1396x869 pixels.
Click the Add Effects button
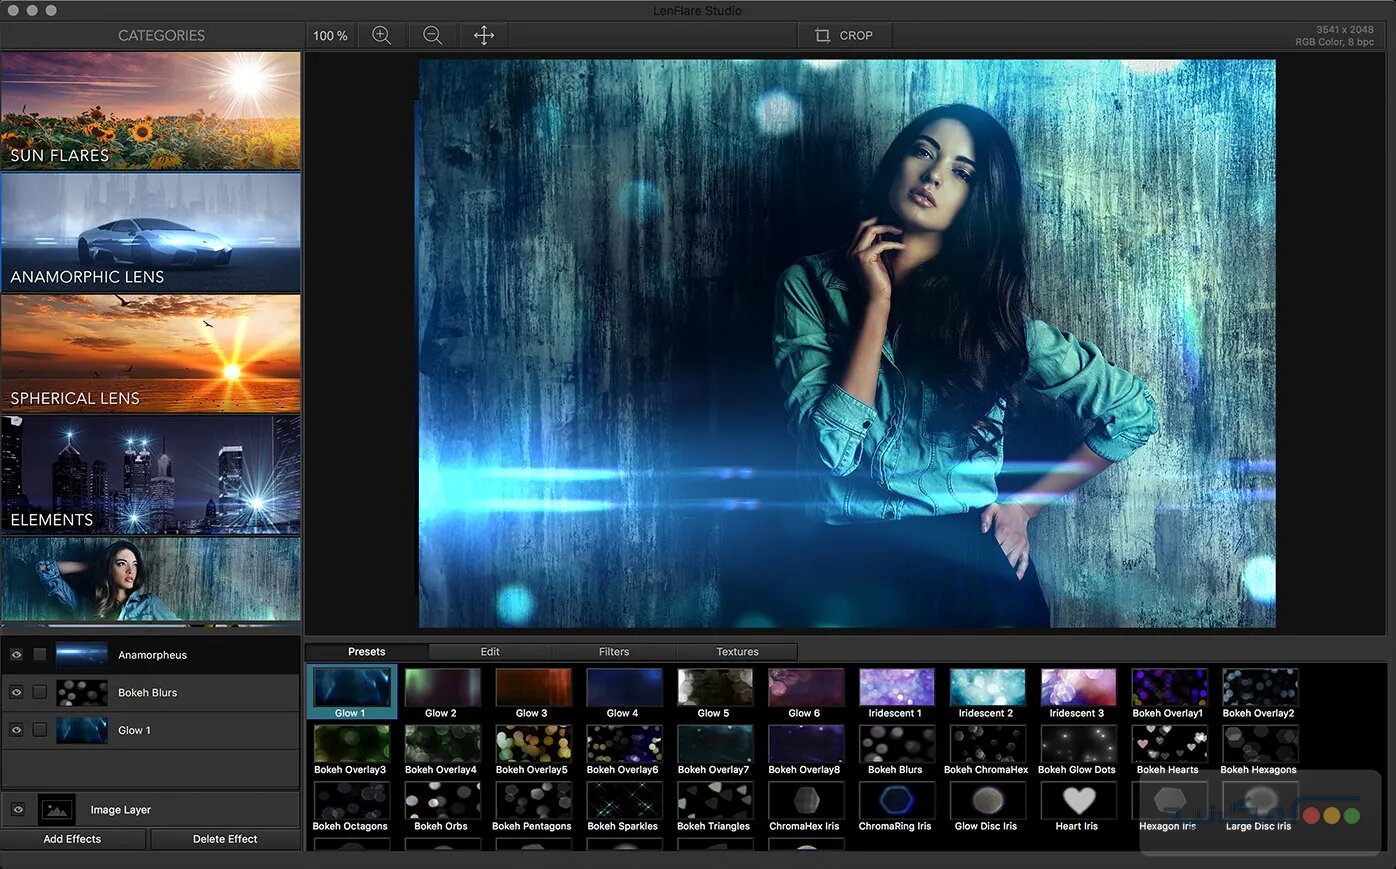click(x=74, y=839)
